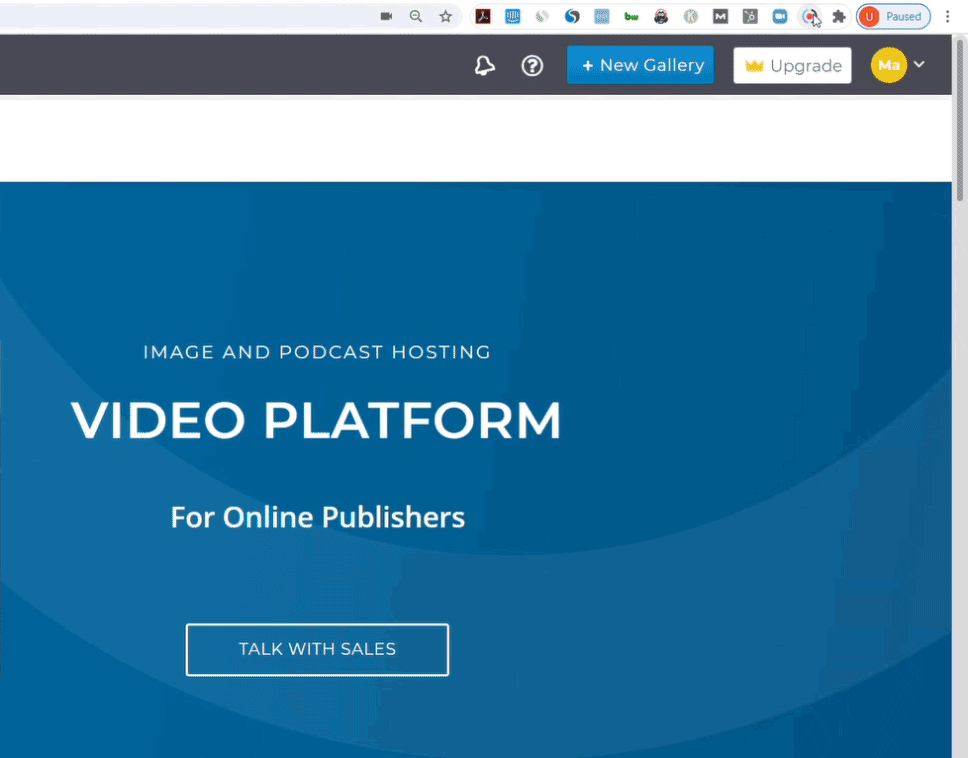968x758 pixels.
Task: Click the Upgrade button
Action: click(792, 66)
